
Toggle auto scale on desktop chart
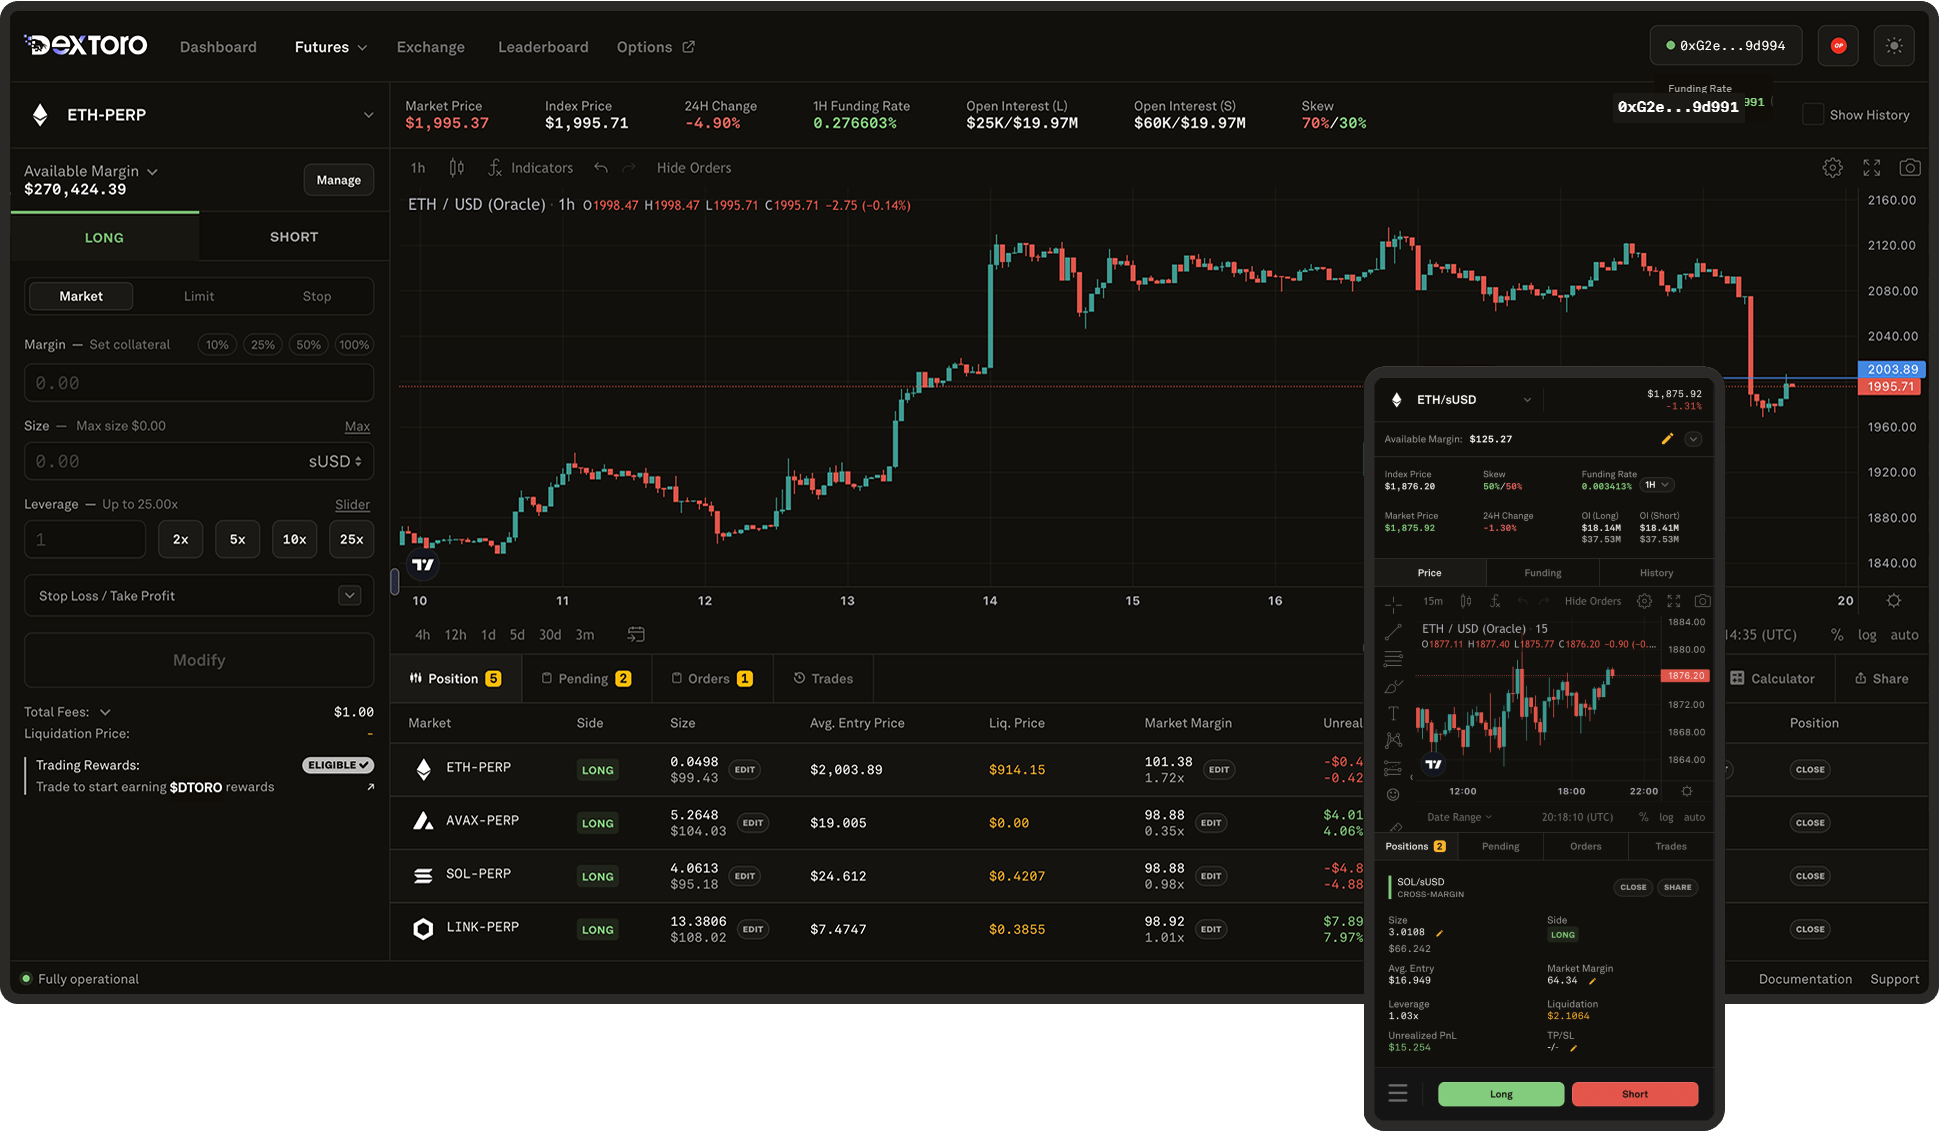[1904, 635]
